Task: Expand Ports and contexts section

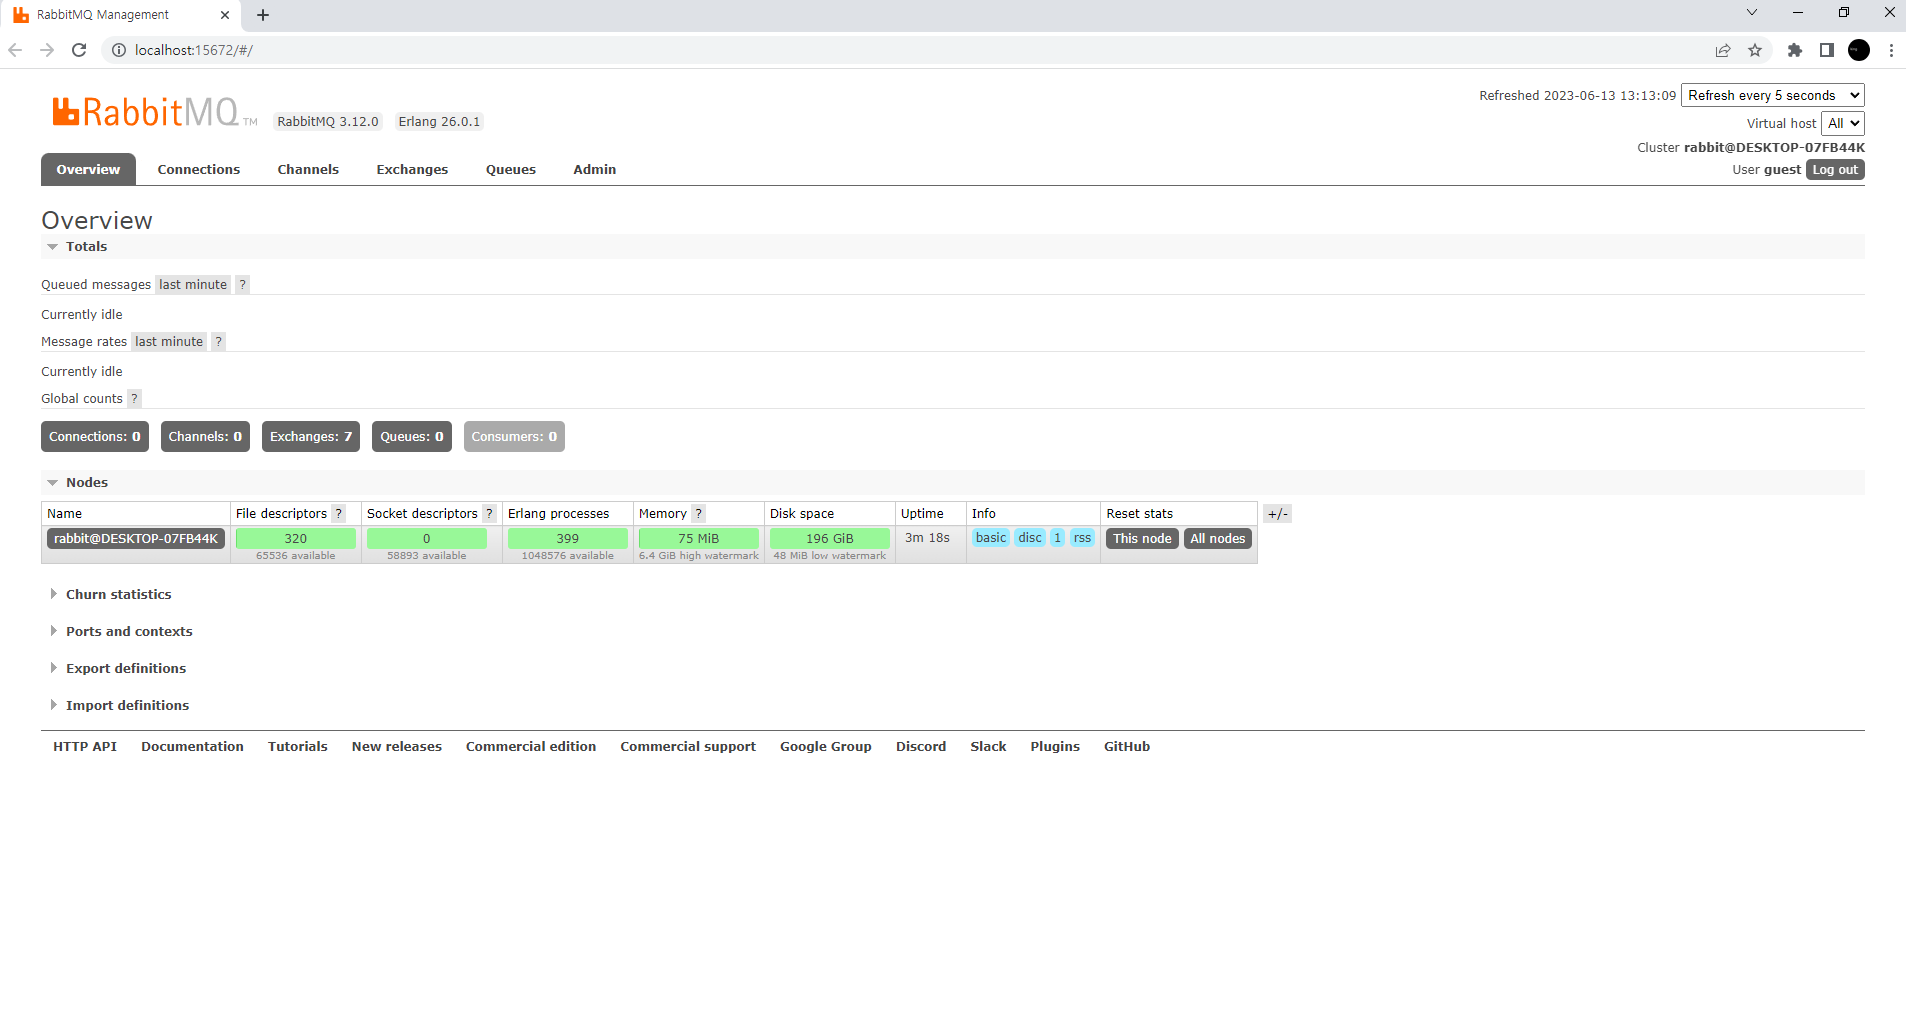Action: pos(121,632)
